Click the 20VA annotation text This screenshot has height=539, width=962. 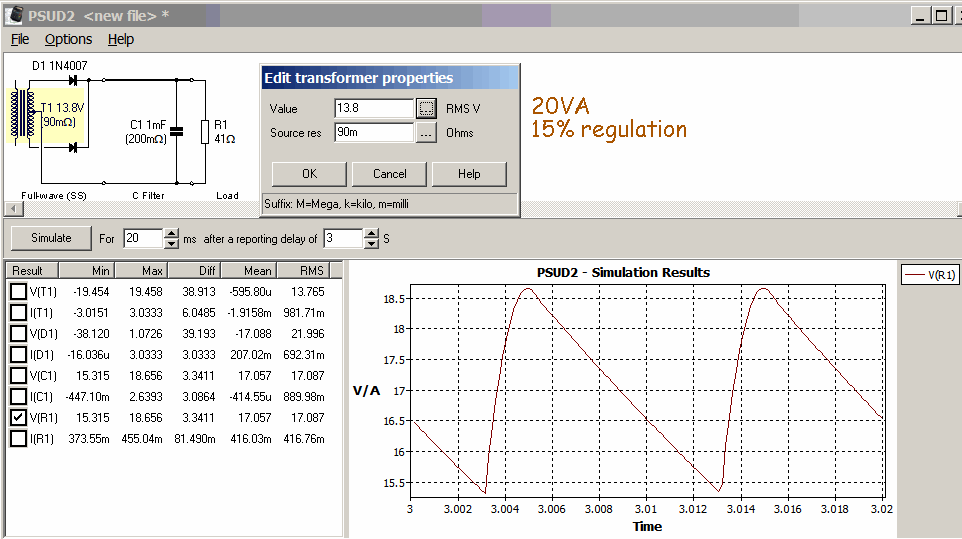(x=560, y=106)
